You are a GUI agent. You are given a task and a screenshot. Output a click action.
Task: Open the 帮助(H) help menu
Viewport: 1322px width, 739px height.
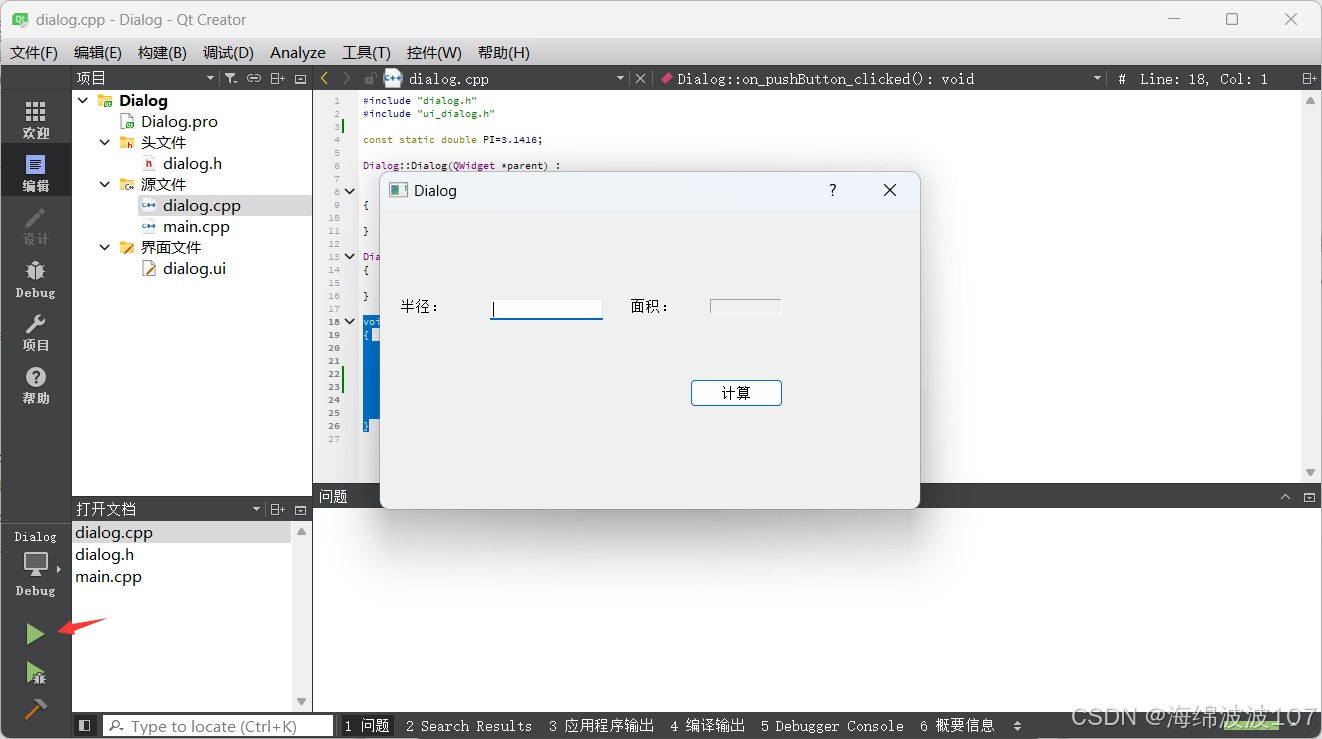point(504,52)
